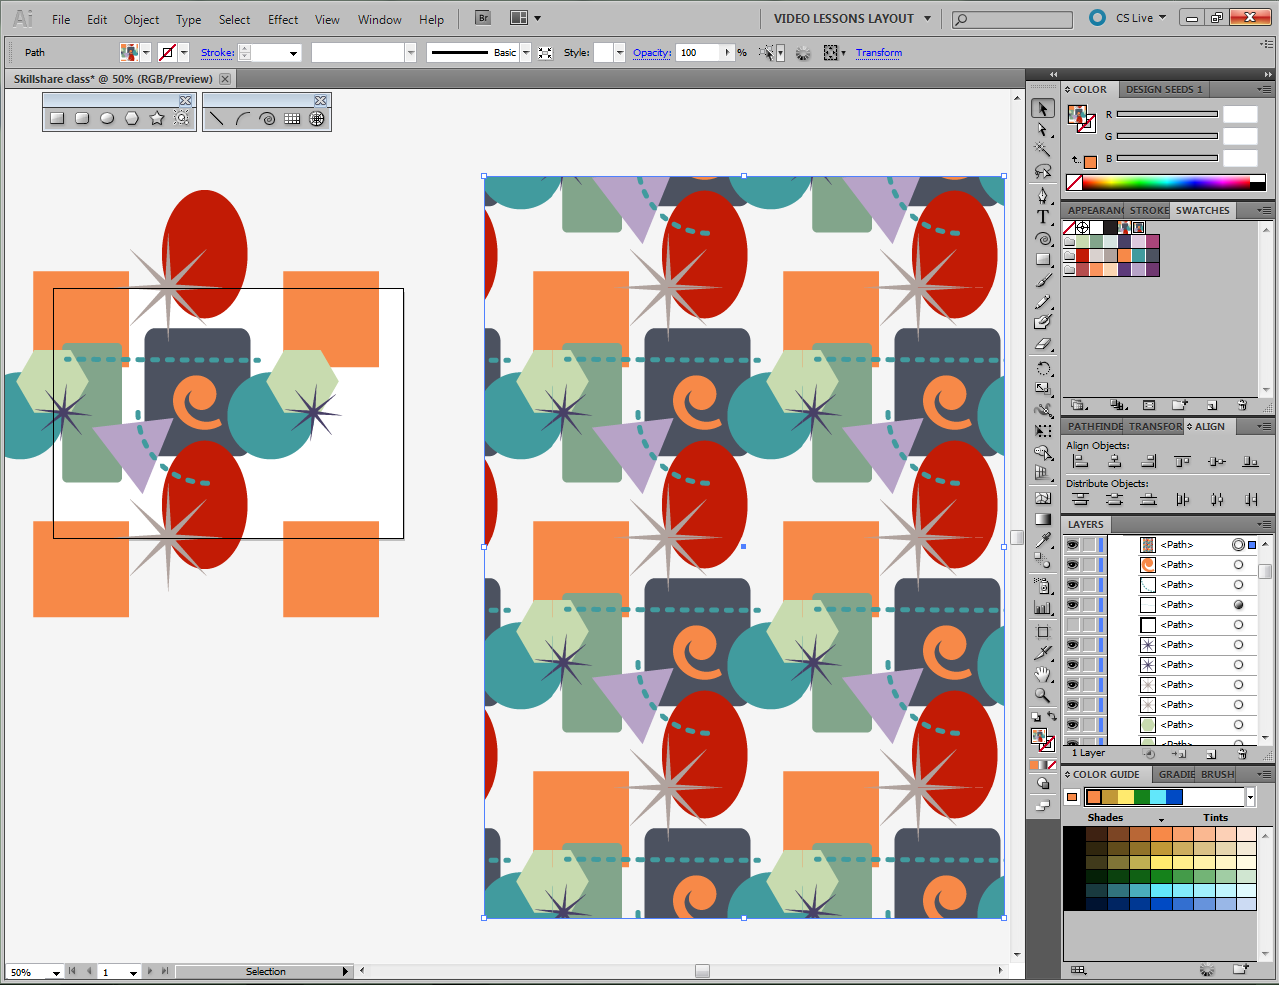Select the Paintbrush tool
The height and width of the screenshot is (985, 1279).
pyautogui.click(x=1043, y=280)
